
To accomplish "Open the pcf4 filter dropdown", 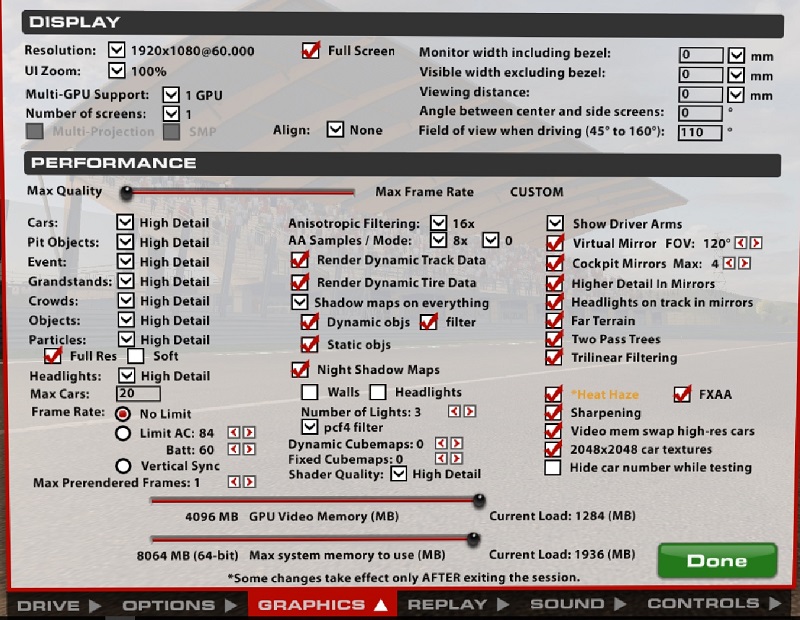I will coord(310,427).
